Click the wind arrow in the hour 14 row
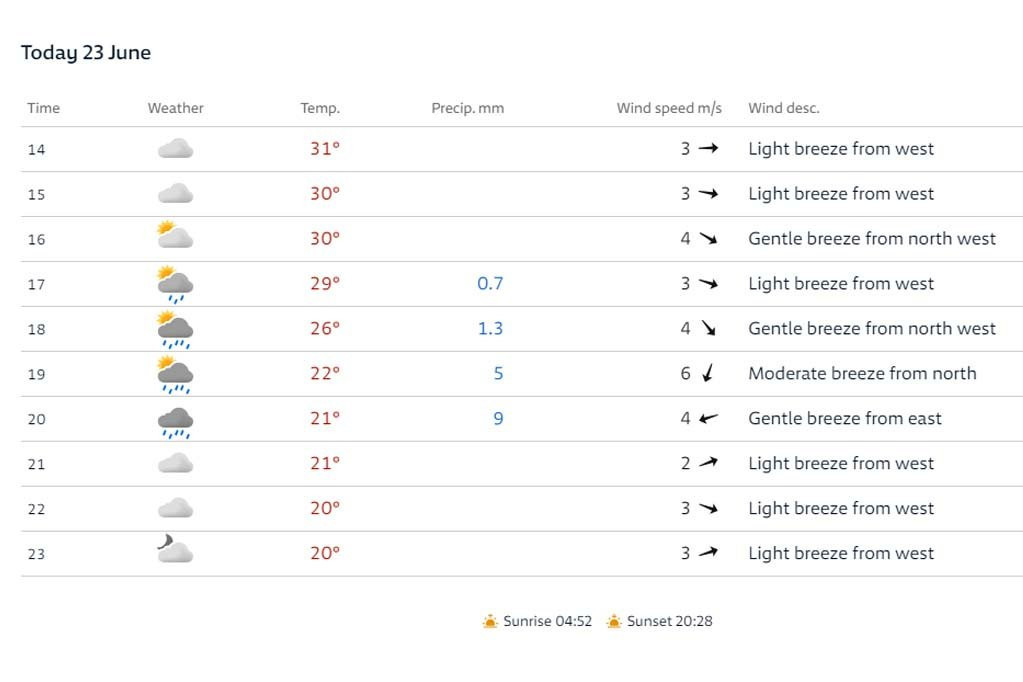Screen dimensions: 1023x682 click(x=708, y=148)
